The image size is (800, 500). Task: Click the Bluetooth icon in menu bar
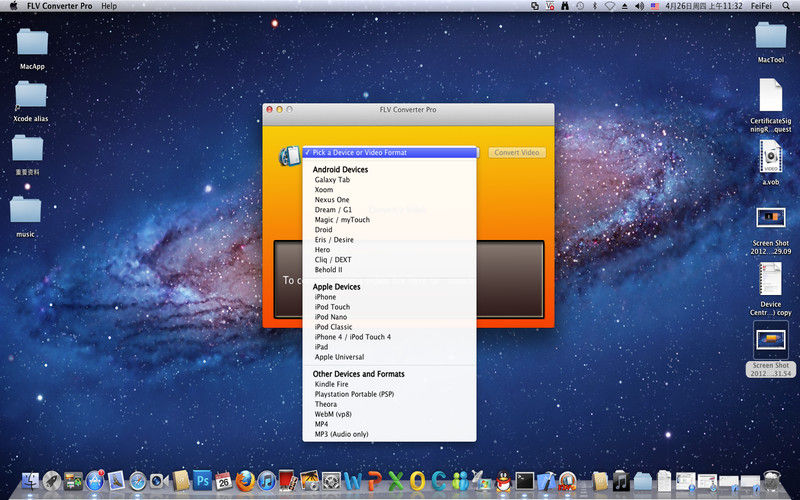(x=595, y=6)
